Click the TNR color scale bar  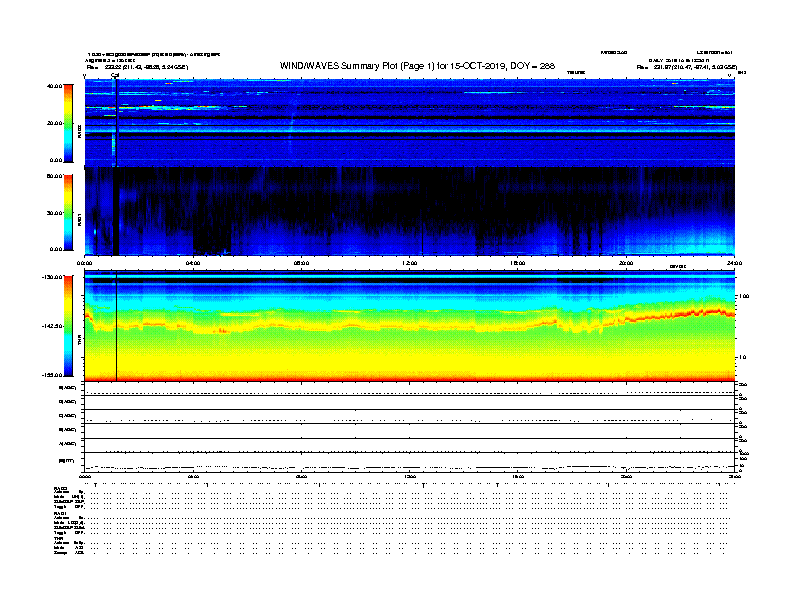click(x=69, y=326)
